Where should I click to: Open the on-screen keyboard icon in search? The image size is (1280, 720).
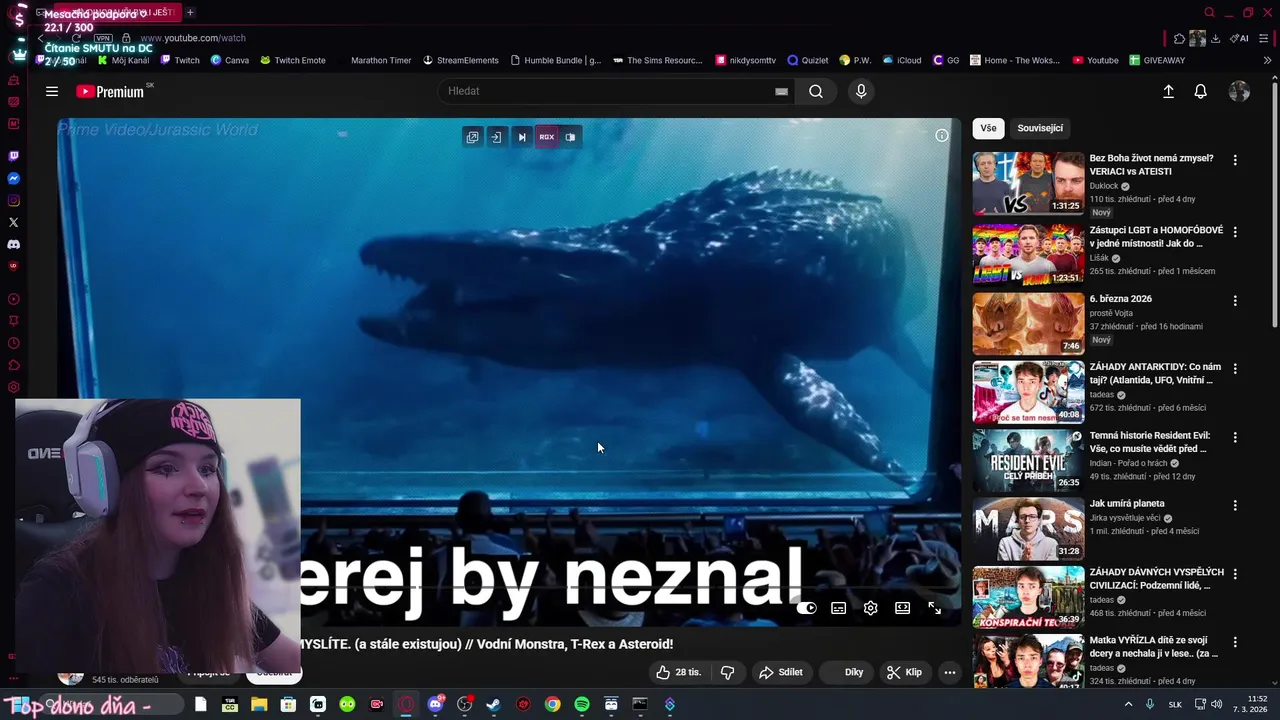781,91
